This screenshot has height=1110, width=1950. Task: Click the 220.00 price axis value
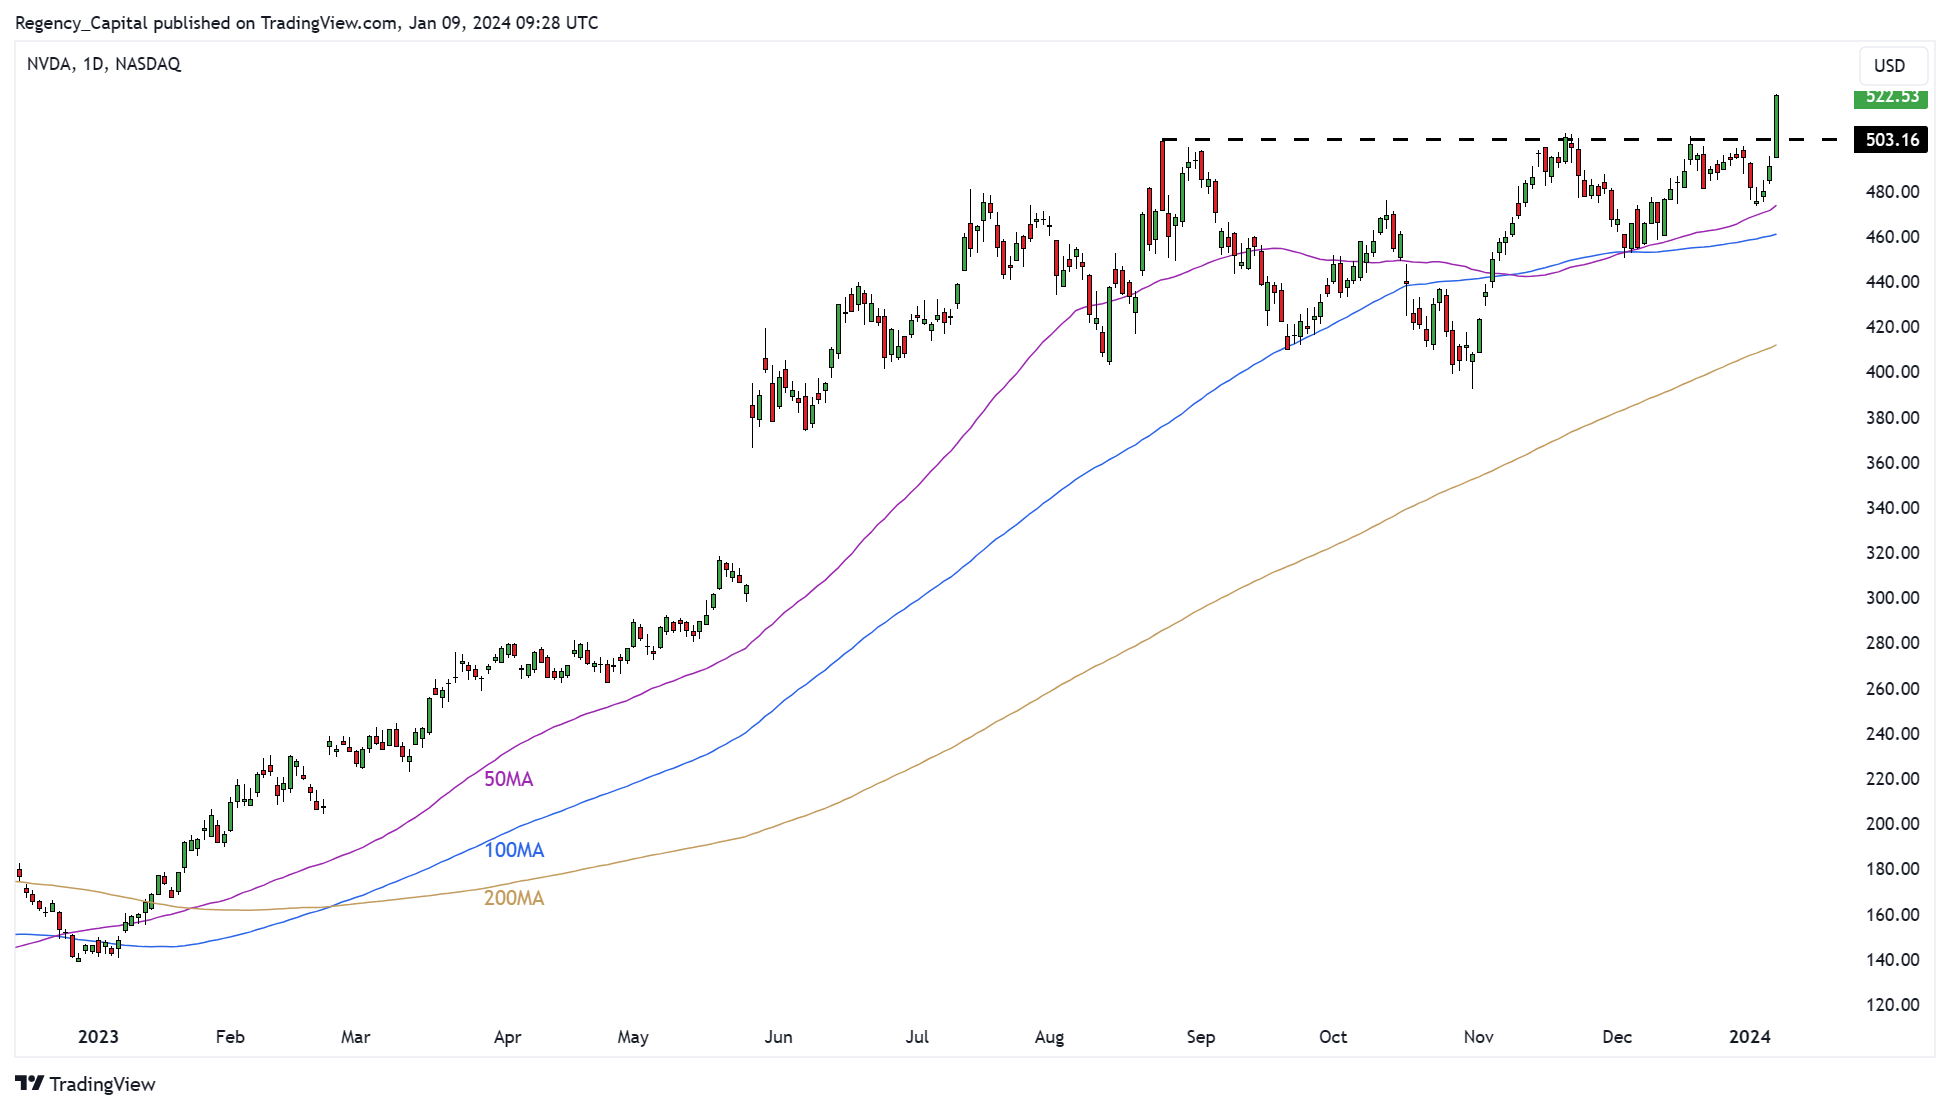tap(1892, 779)
